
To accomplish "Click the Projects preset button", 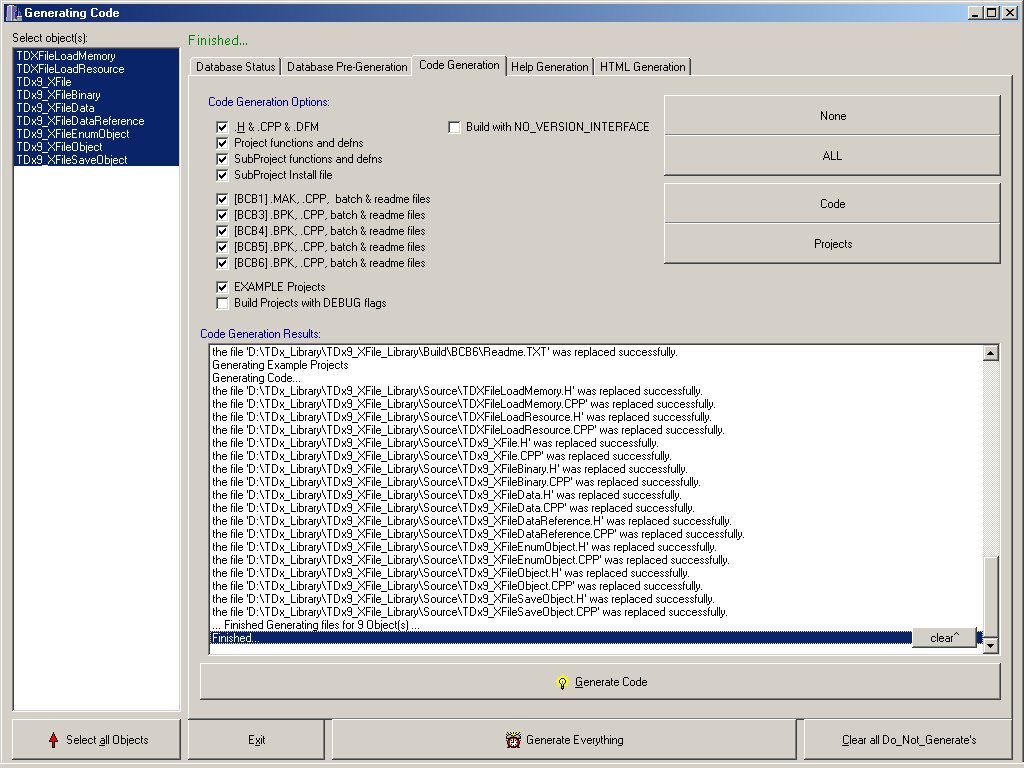I will point(832,244).
